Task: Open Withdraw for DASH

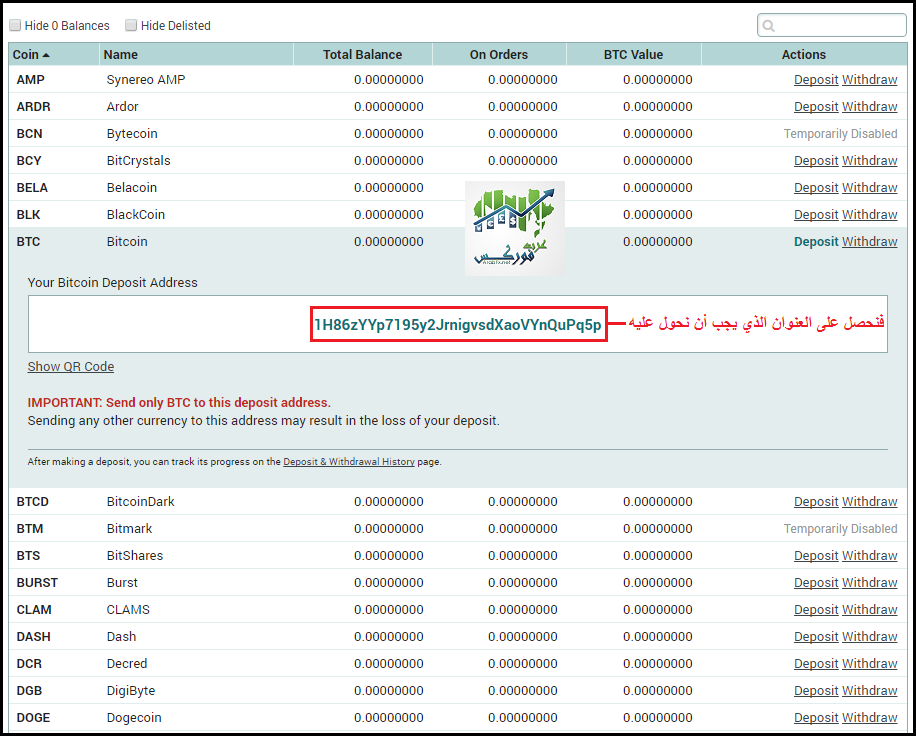Action: point(870,636)
